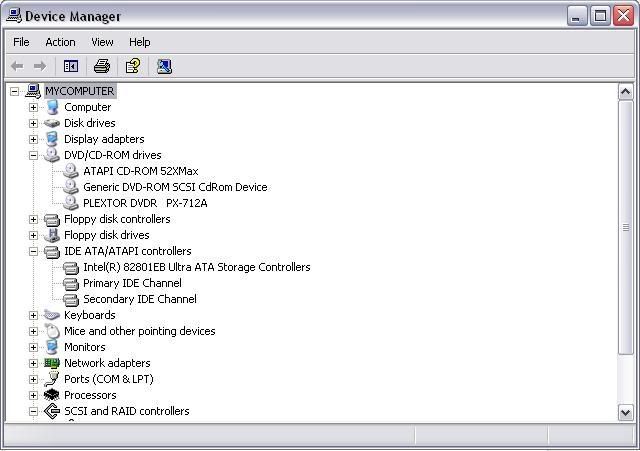This screenshot has height=451, width=640.
Task: Close the Device Manager window
Action: pyautogui.click(x=623, y=16)
